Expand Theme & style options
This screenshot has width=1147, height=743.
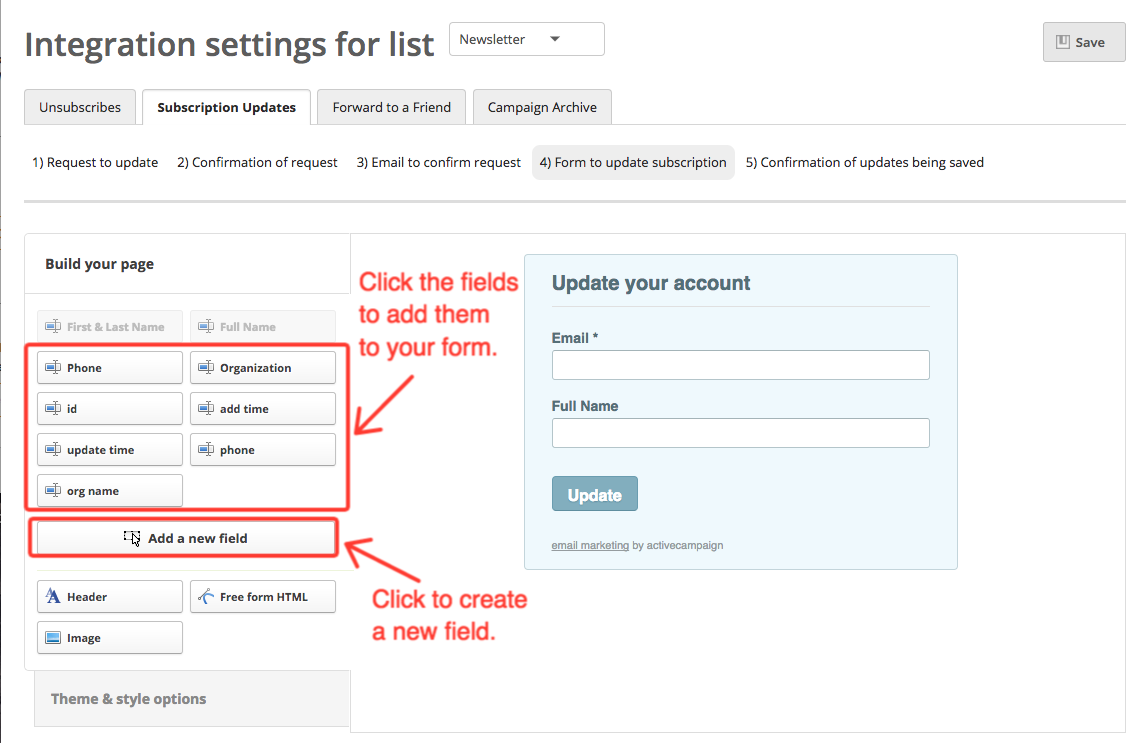click(128, 698)
